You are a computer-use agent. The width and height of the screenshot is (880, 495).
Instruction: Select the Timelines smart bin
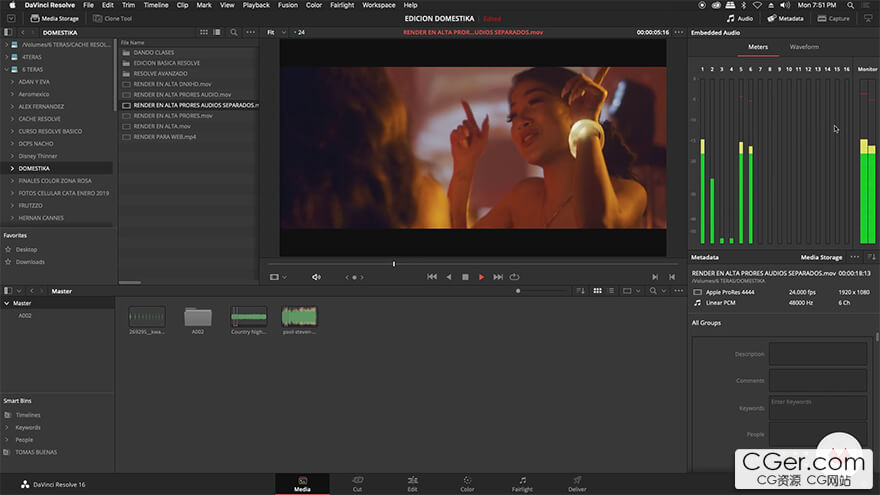click(x=28, y=415)
